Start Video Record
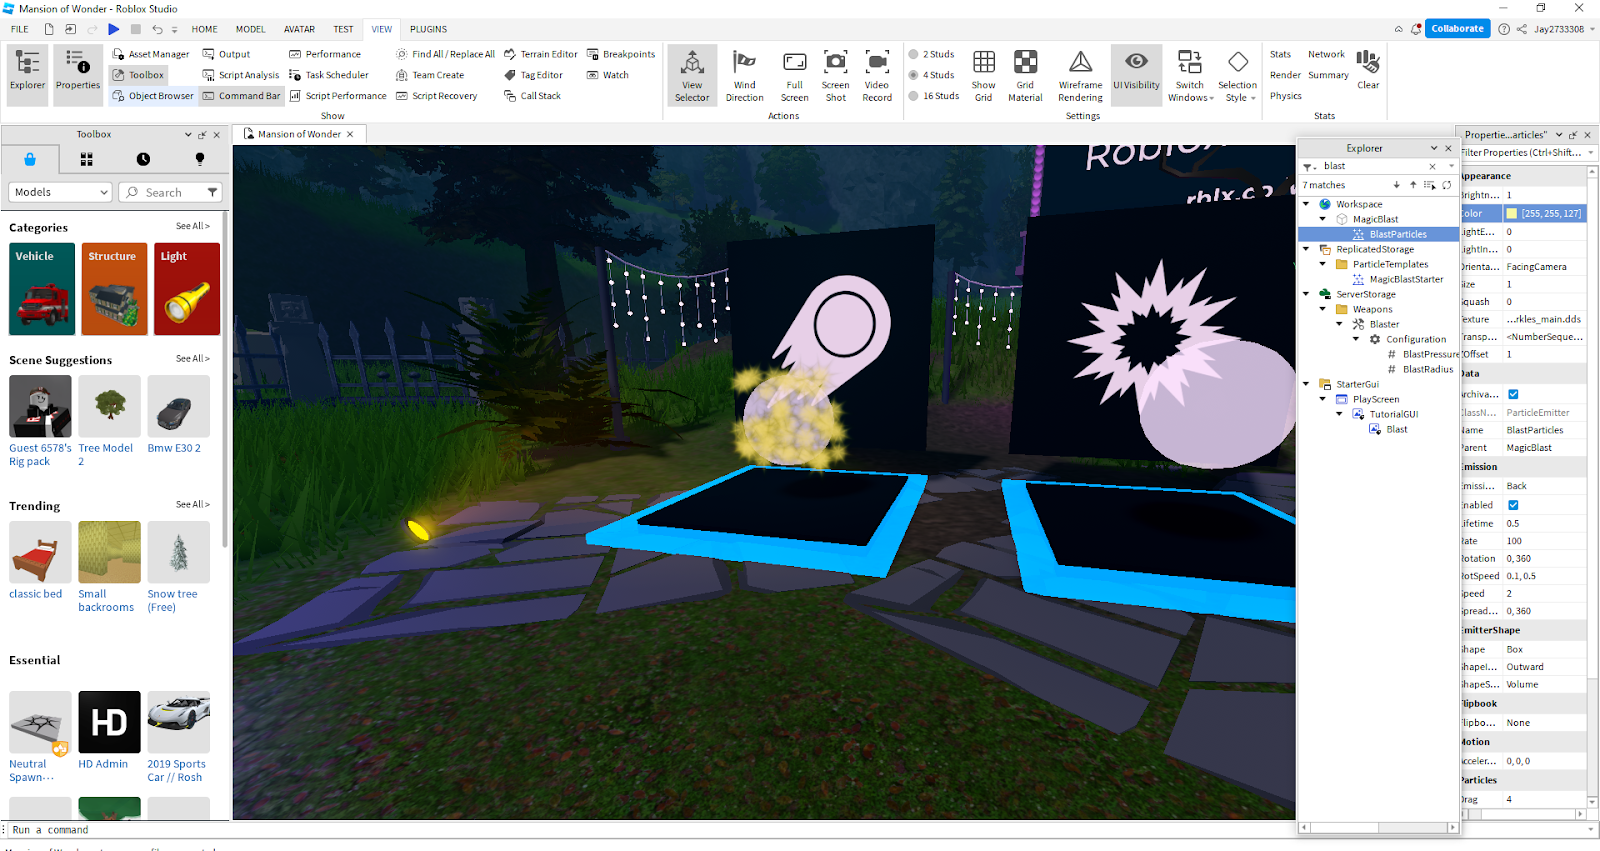Screen dimensions: 1600x851 click(x=877, y=75)
